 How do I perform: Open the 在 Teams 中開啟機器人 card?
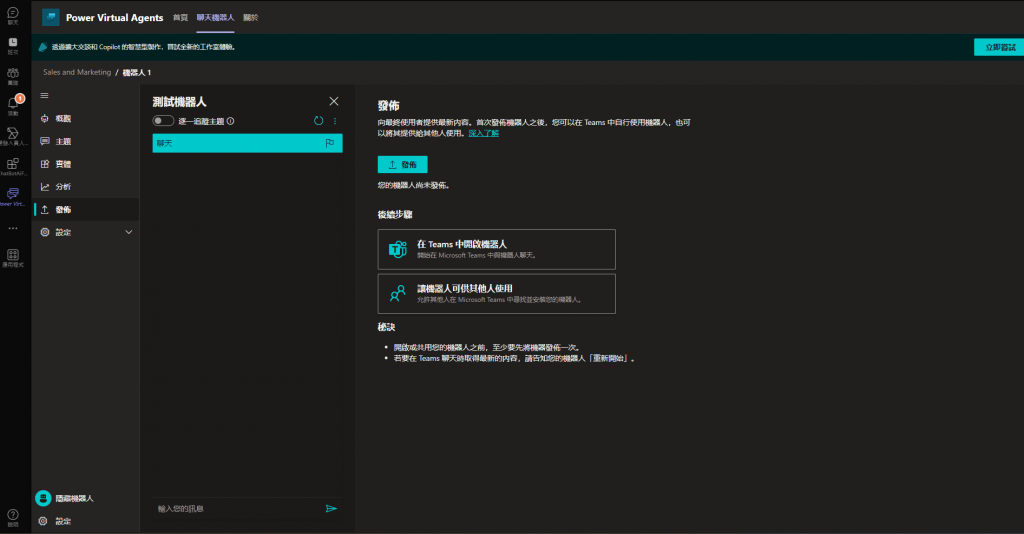[496, 249]
